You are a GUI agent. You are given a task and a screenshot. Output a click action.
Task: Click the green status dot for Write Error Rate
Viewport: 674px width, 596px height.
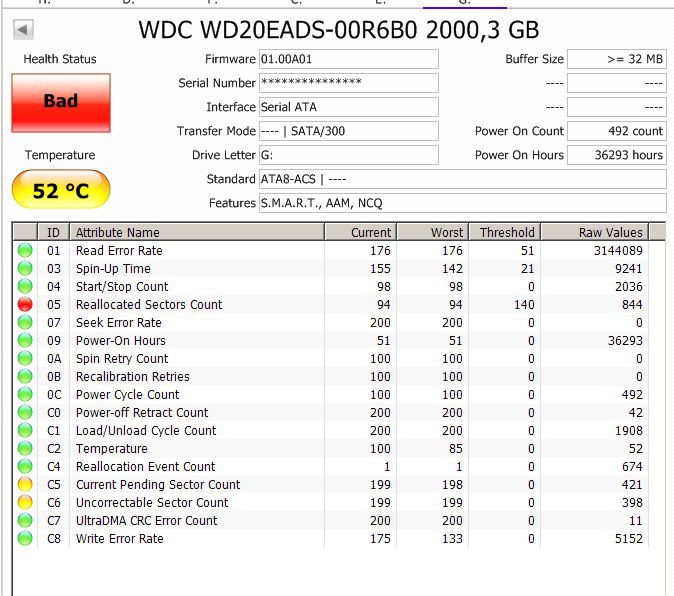(25, 539)
